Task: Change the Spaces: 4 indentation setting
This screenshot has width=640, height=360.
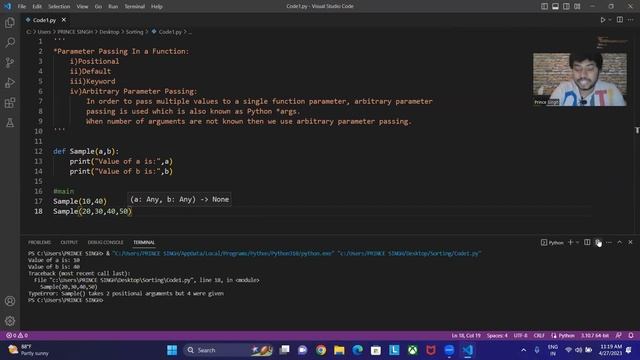Action: pos(497,336)
